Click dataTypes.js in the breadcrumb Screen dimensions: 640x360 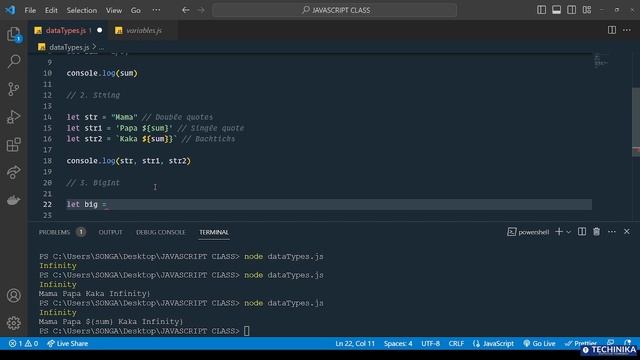tap(69, 47)
